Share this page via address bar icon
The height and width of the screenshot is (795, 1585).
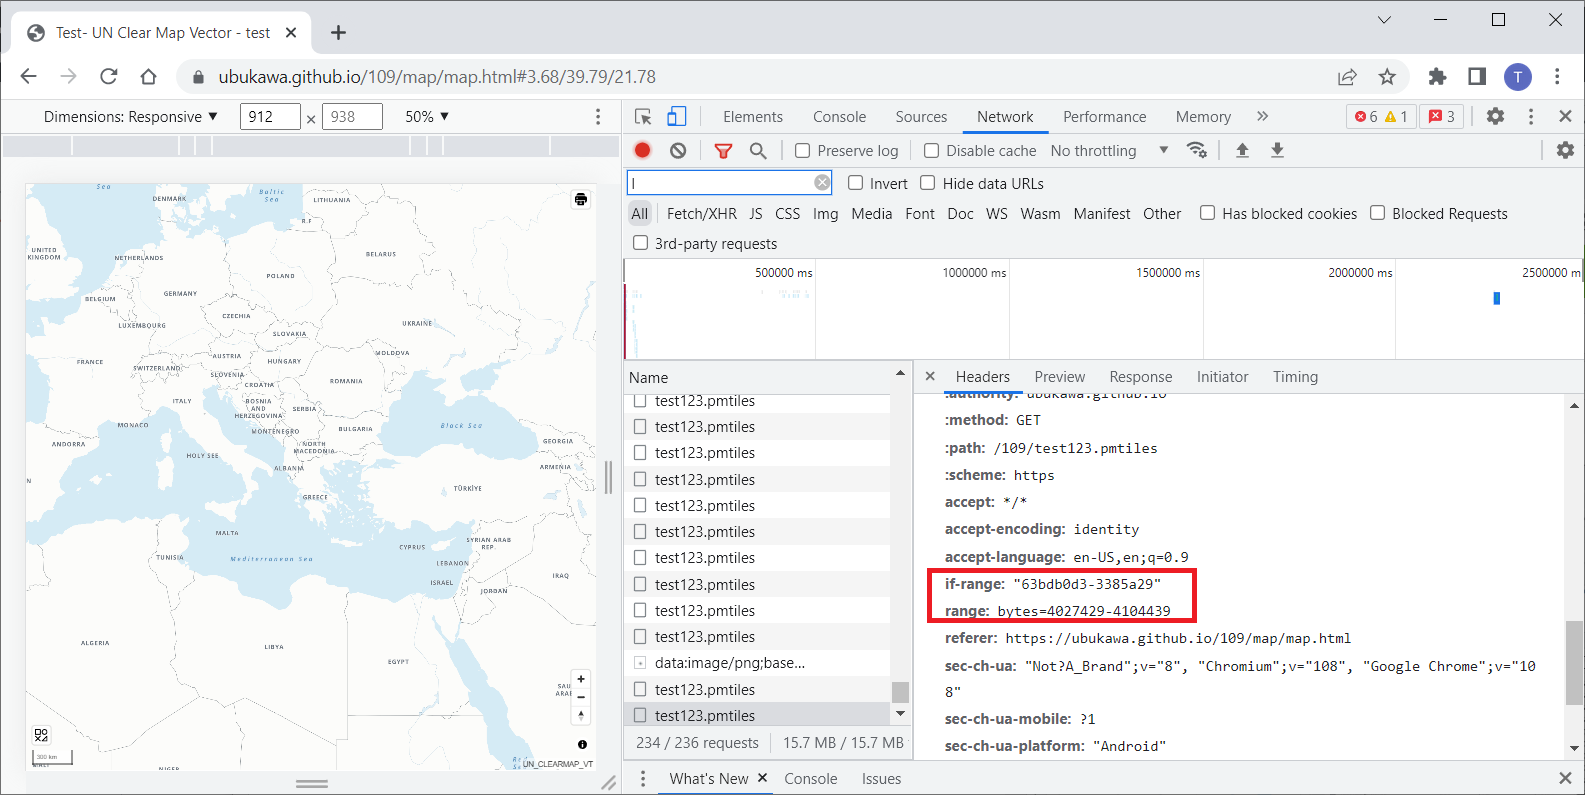tap(1347, 77)
